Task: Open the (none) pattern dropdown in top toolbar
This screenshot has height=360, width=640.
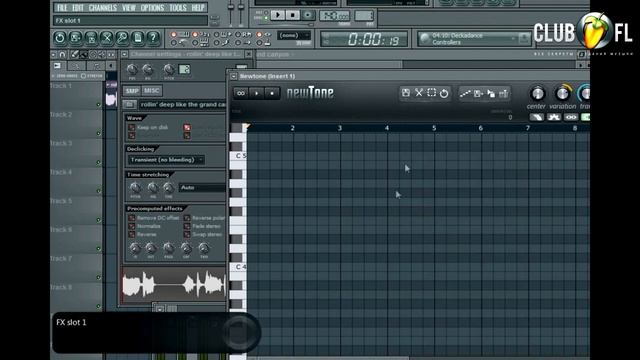Action: [x=294, y=36]
